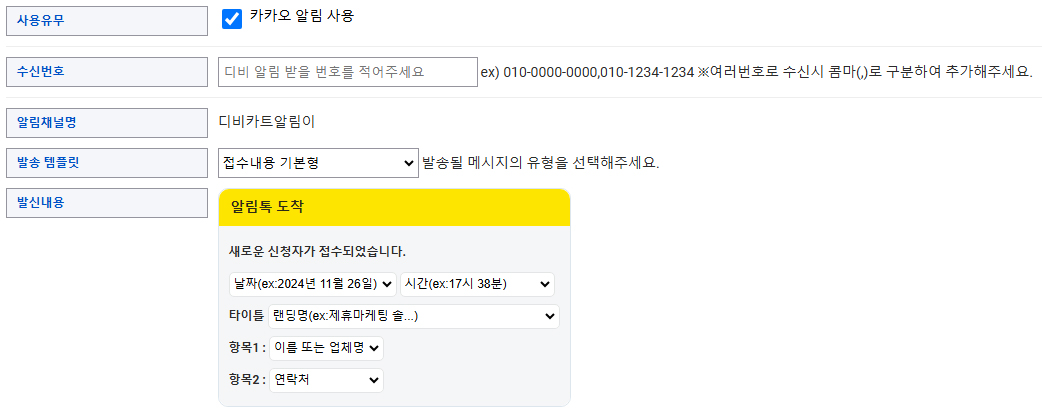Image resolution: width=1042 pixels, height=416 pixels.
Task: Click the 타이틀 field label in the preview
Action: tap(246, 316)
